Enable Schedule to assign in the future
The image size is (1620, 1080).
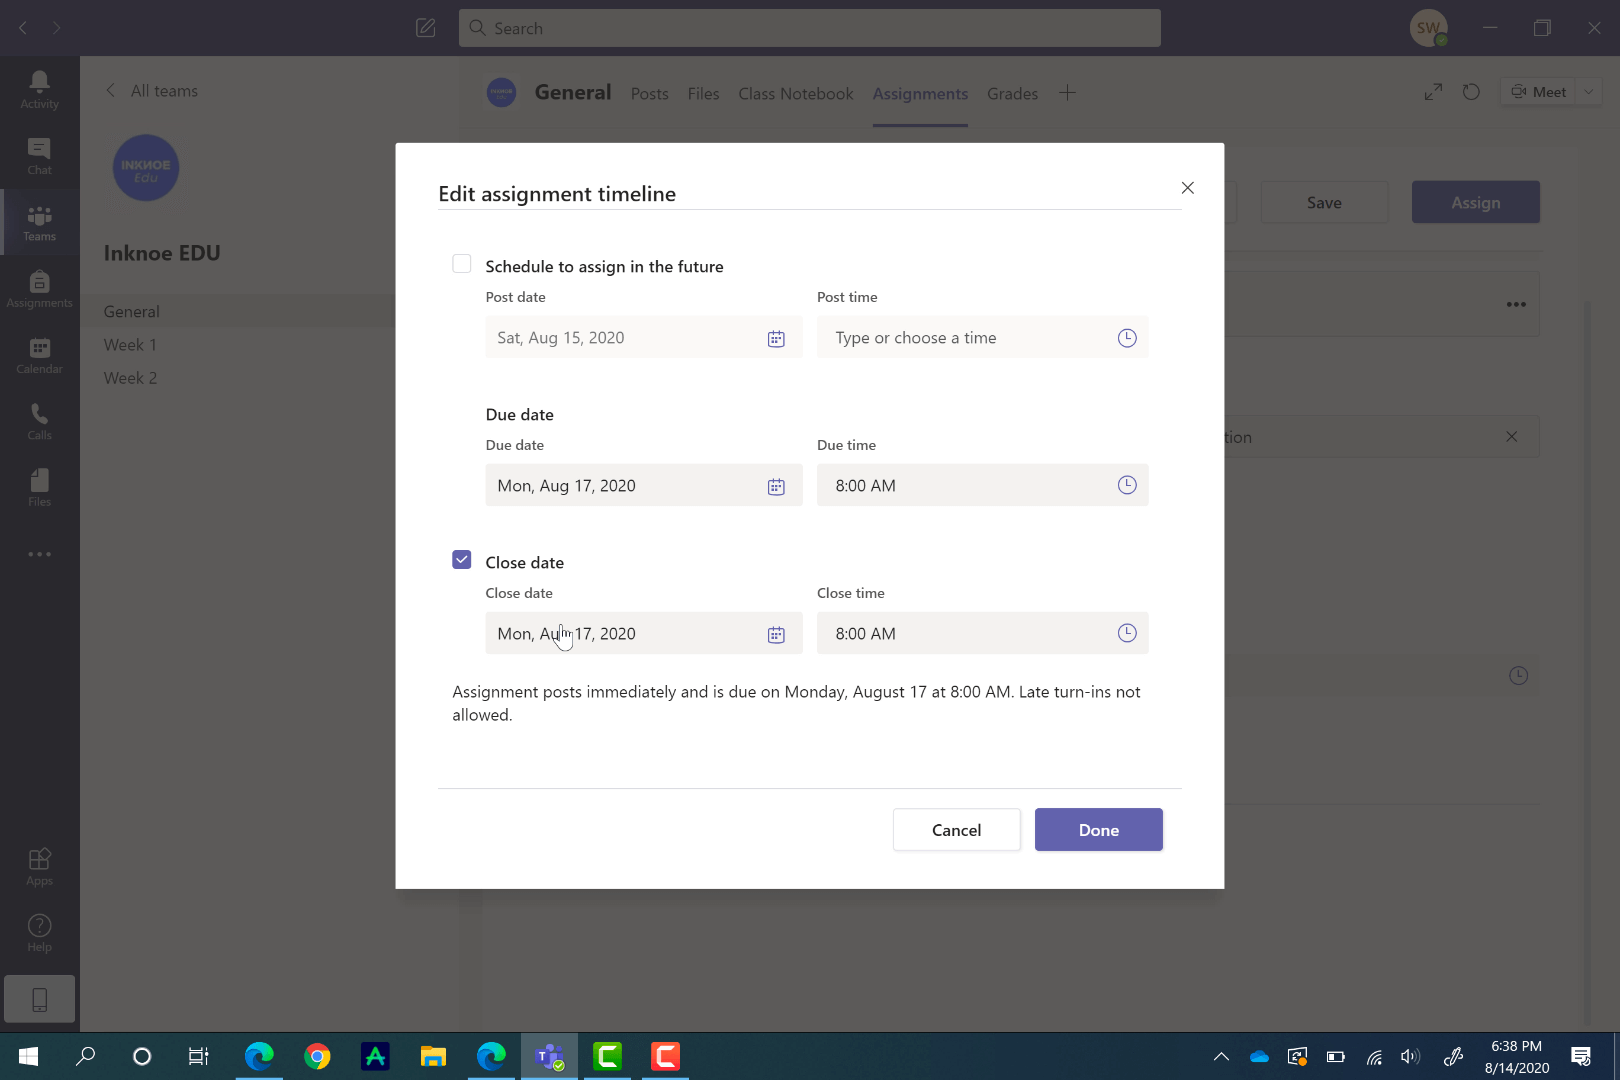pos(461,263)
